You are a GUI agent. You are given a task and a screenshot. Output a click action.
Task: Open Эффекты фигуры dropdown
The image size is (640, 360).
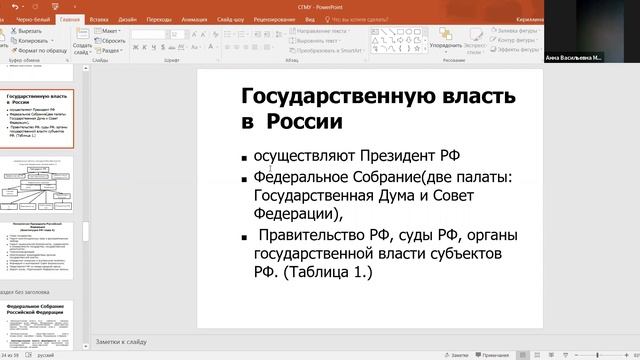pos(516,49)
